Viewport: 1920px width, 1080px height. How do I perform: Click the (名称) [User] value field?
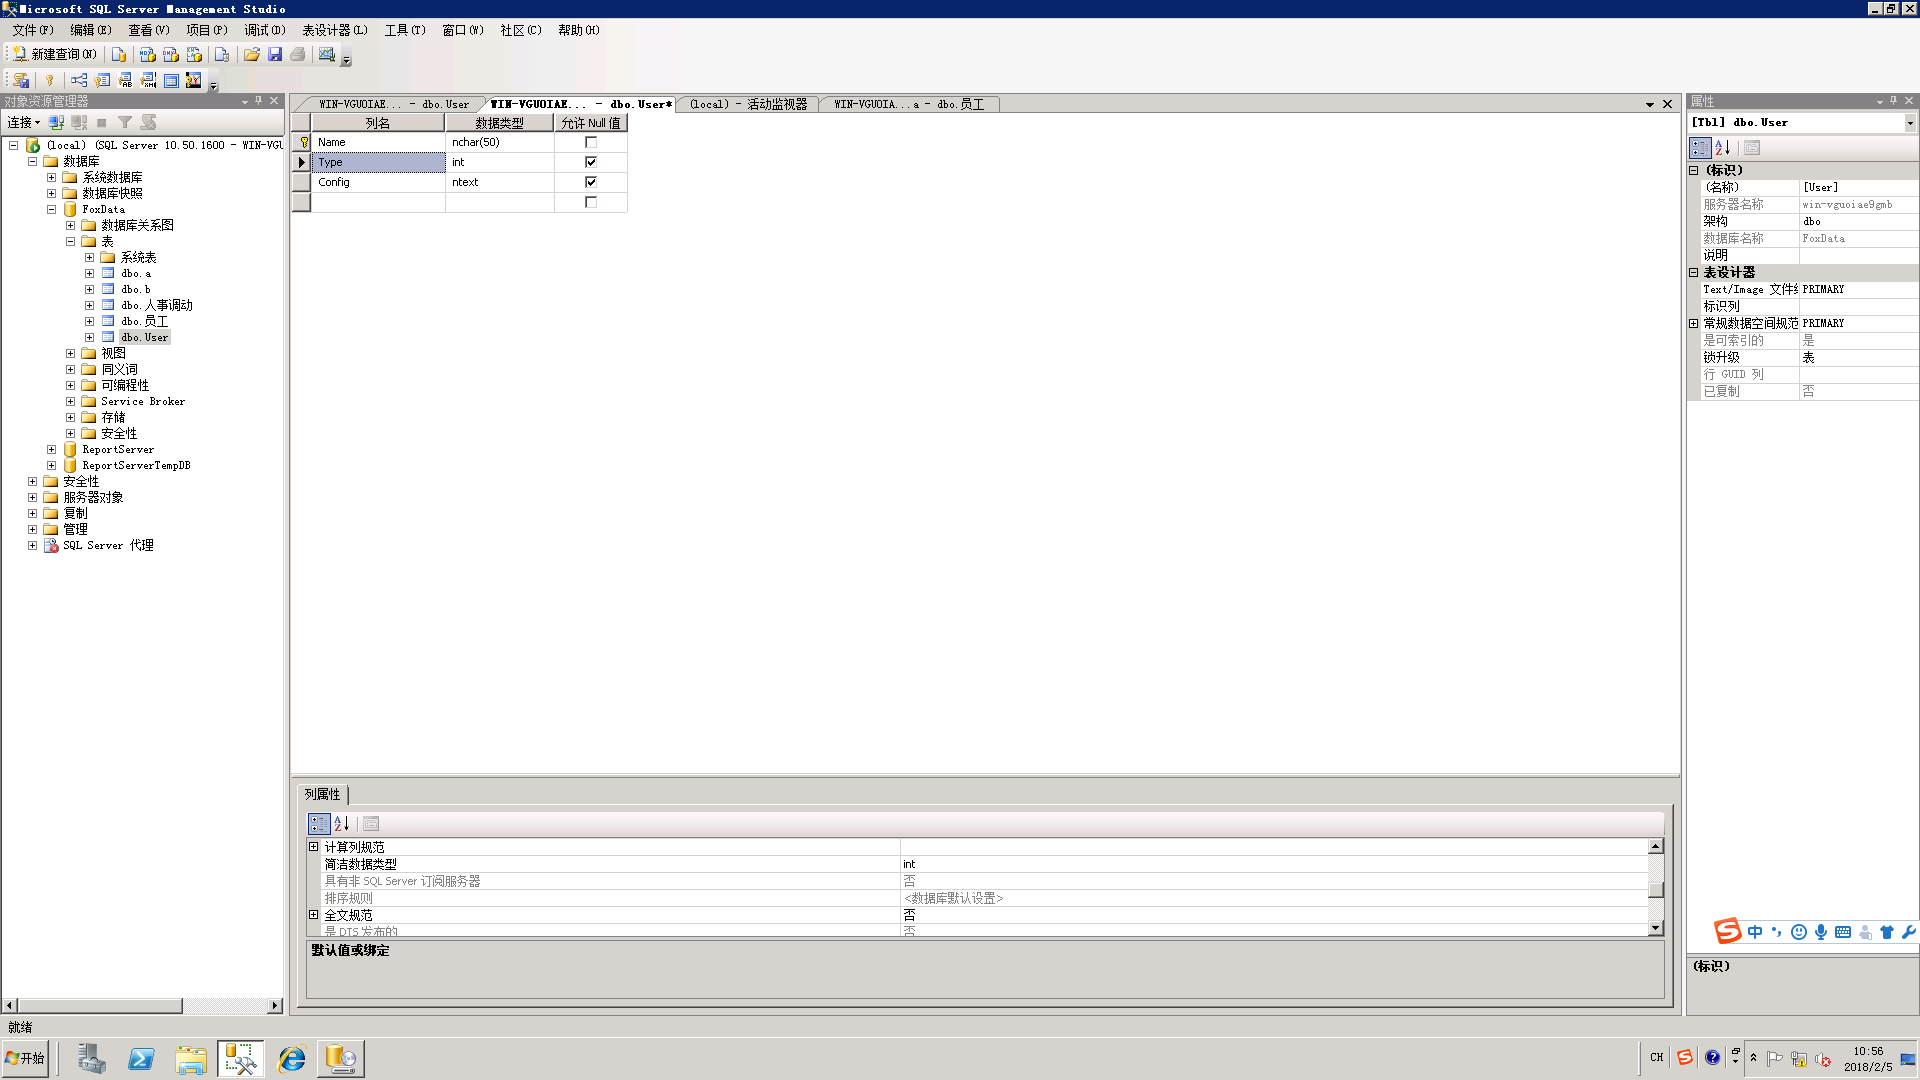point(1858,187)
